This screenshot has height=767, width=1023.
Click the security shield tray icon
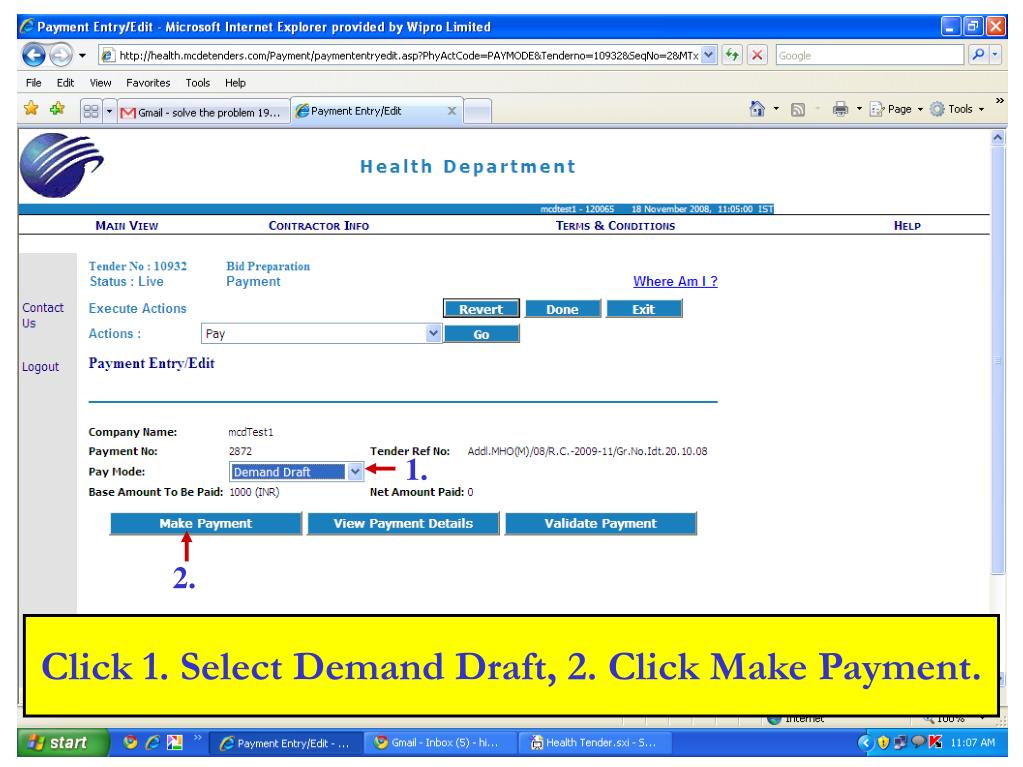coord(883,742)
